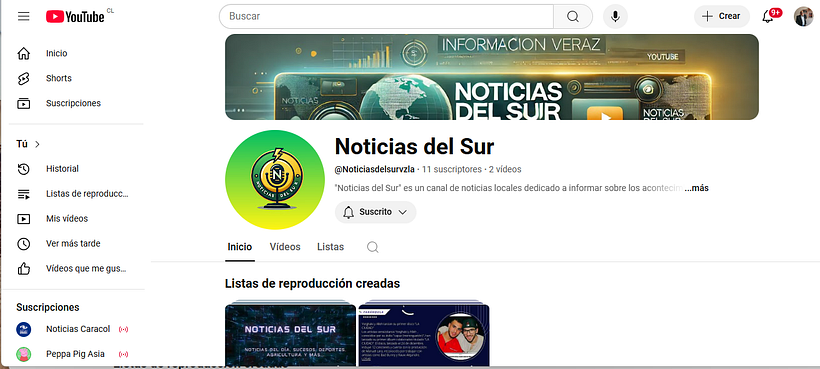Switch to the Inicio channel tab
The width and height of the screenshot is (820, 369).
[240, 247]
